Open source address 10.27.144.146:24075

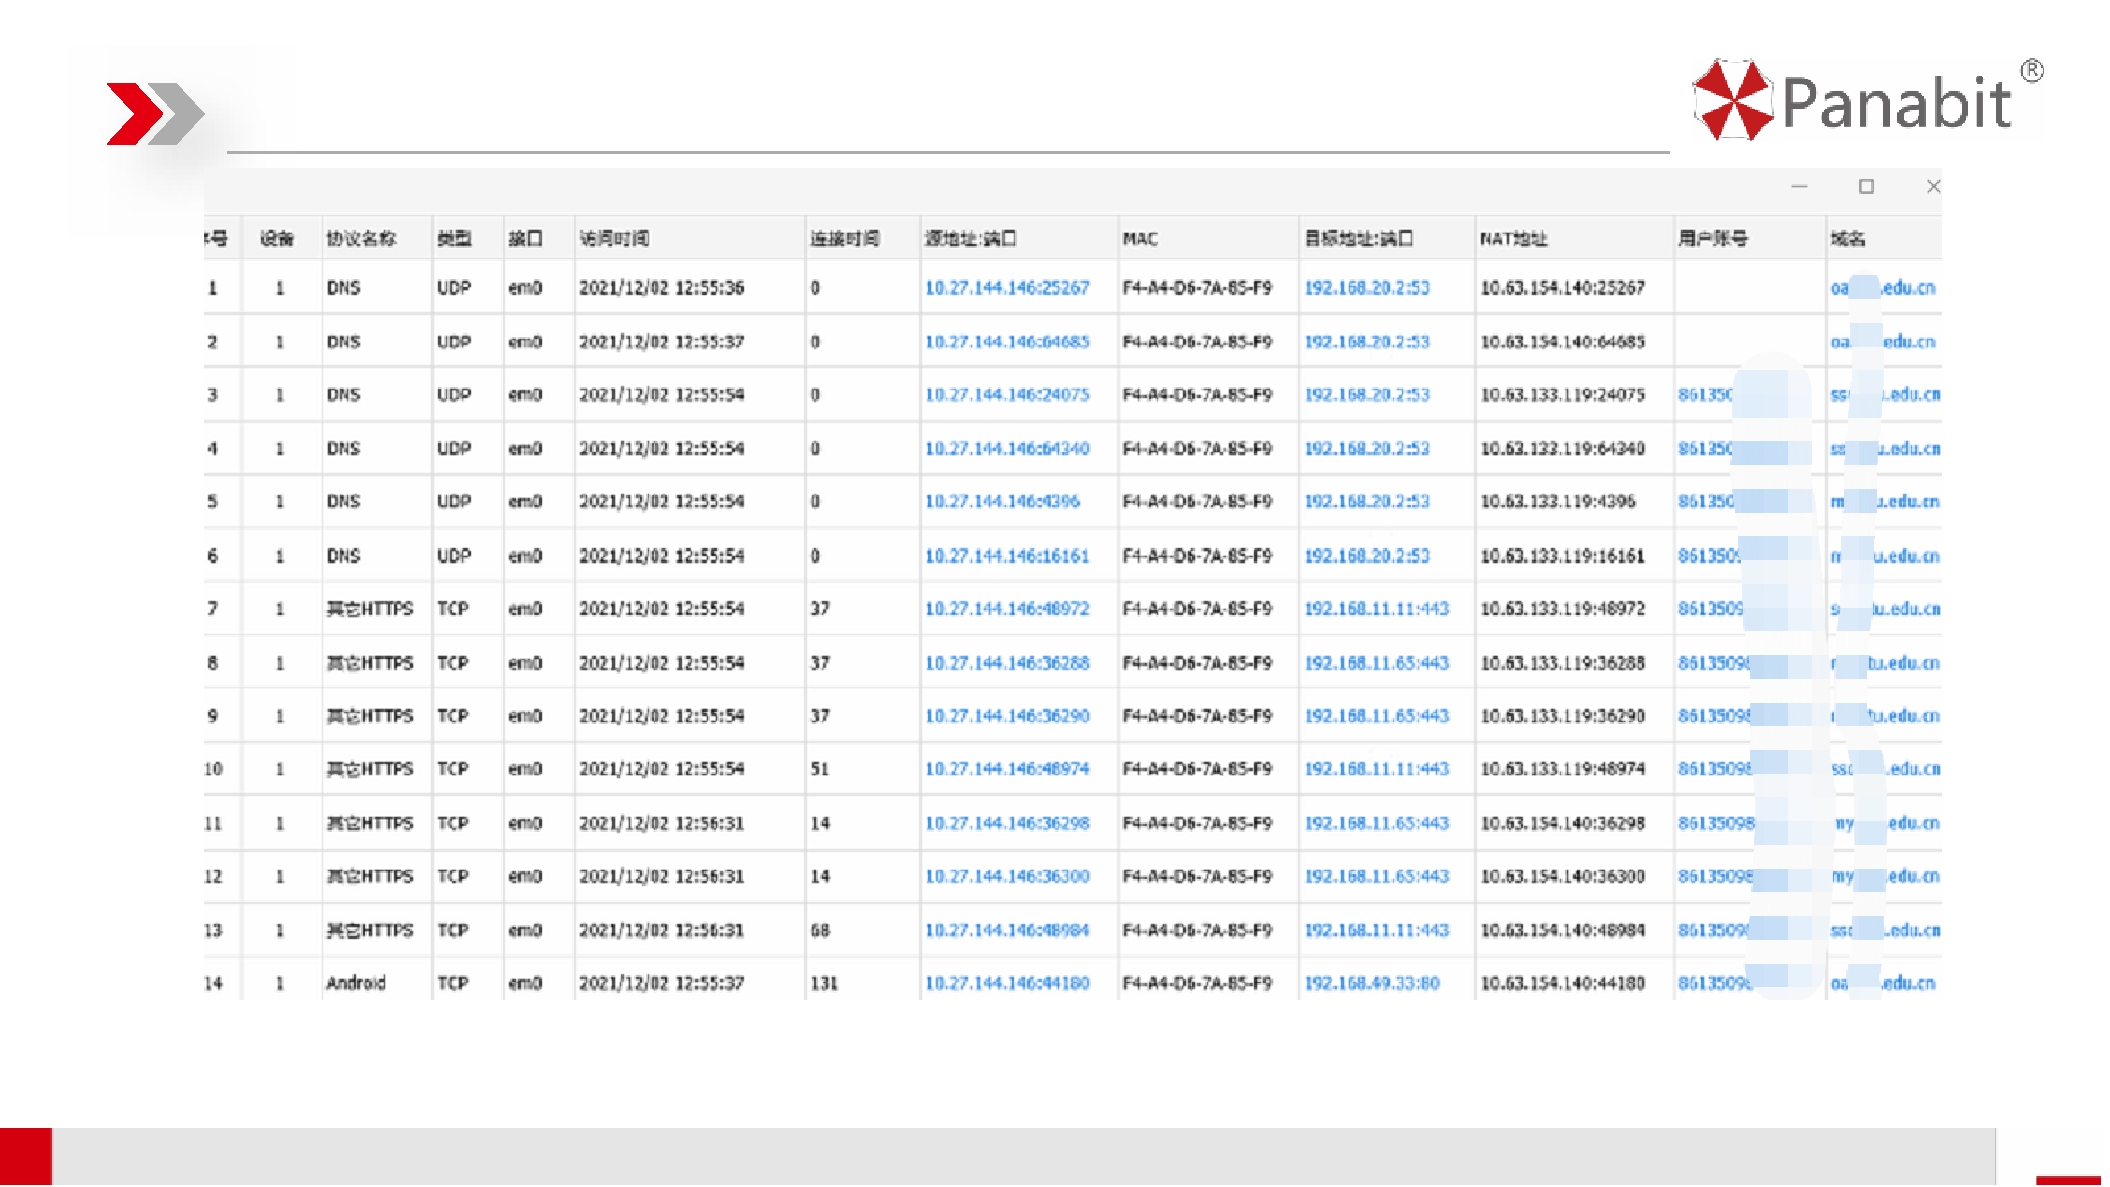(x=1007, y=395)
